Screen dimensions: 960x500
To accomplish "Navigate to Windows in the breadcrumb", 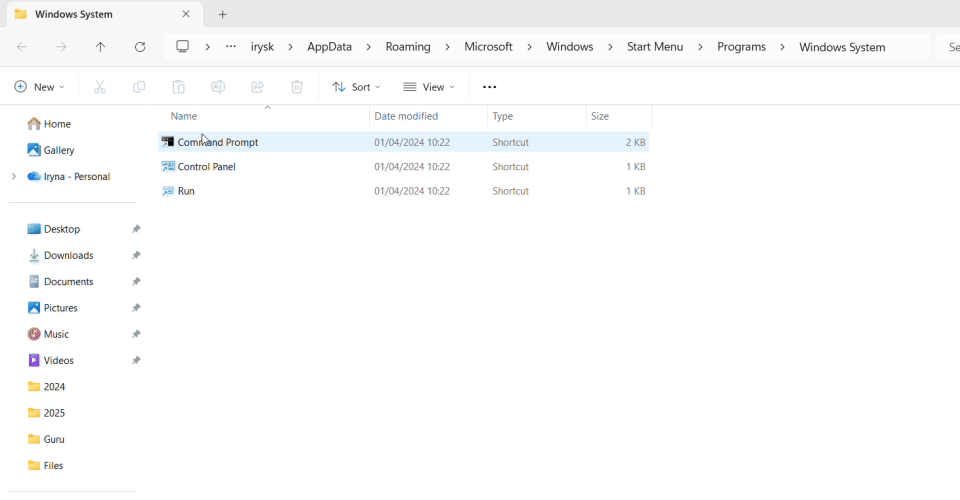I will pos(569,47).
